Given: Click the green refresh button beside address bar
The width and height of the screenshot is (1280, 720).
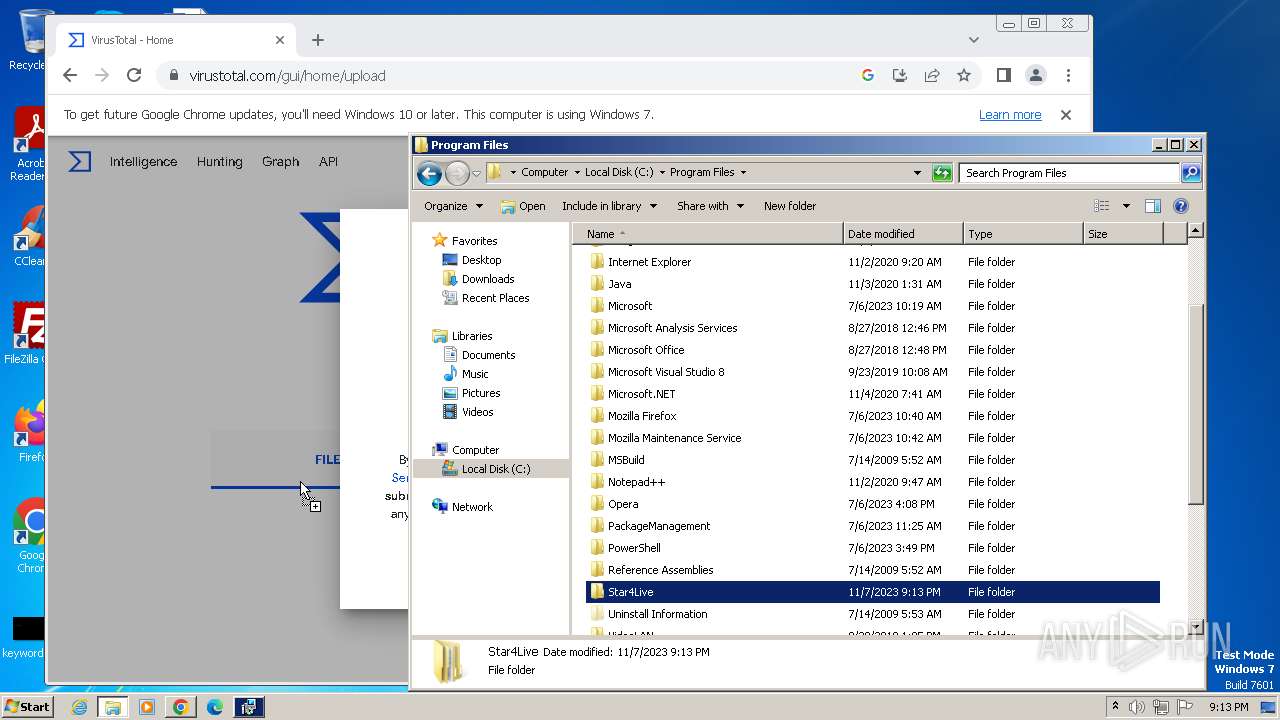Looking at the screenshot, I should pos(942,173).
